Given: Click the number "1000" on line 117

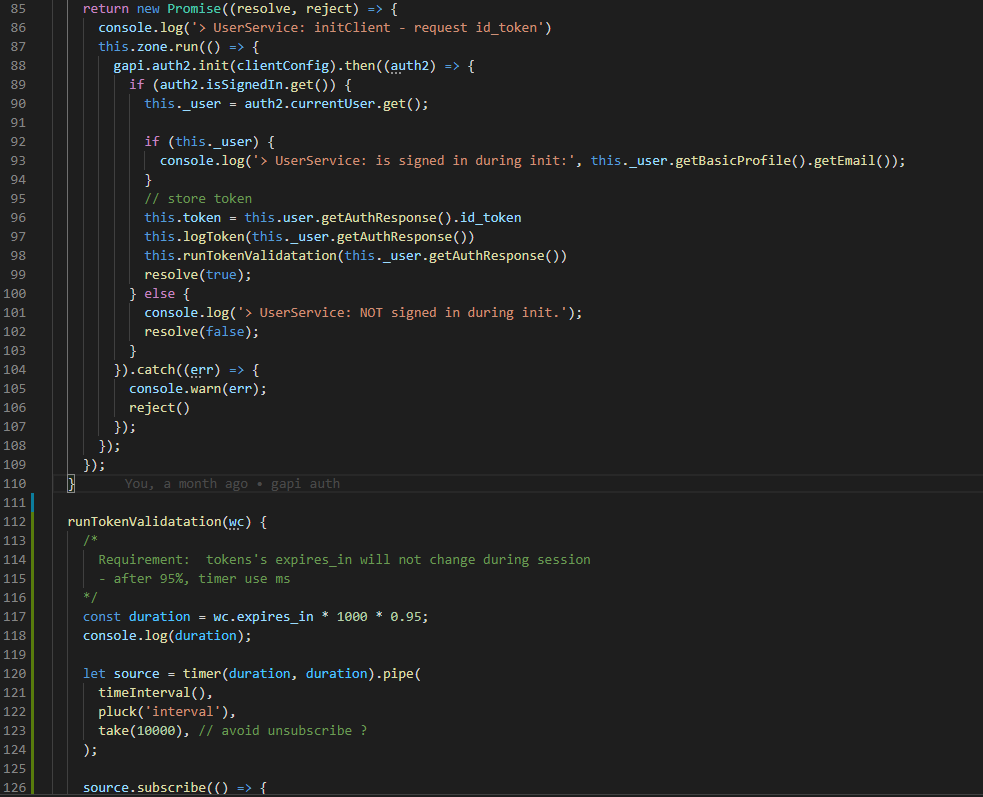Looking at the screenshot, I should 352,616.
